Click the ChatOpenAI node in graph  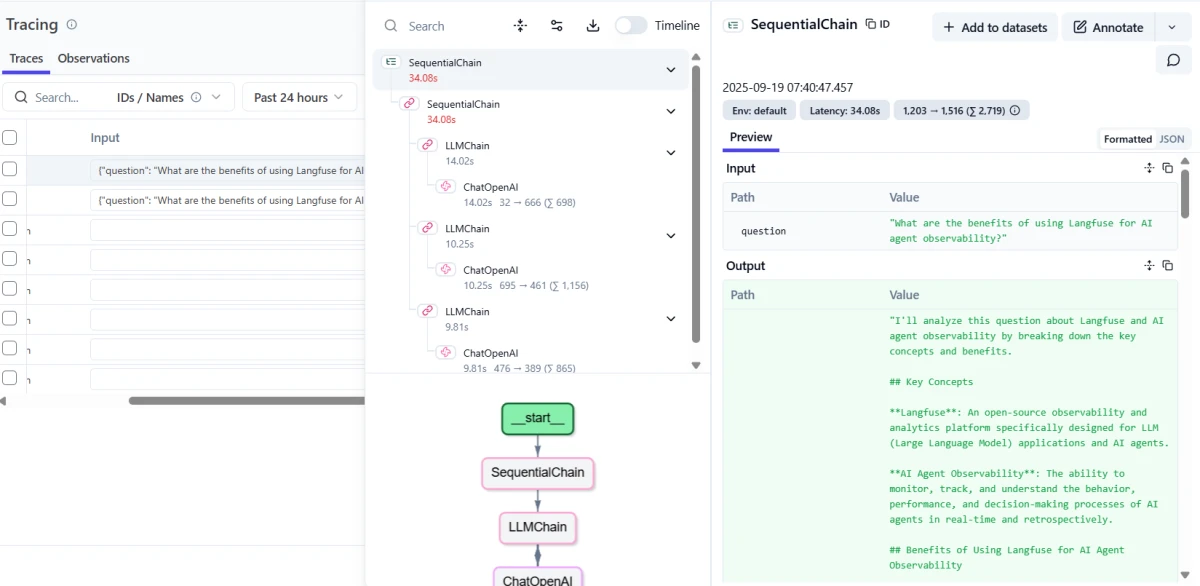(538, 577)
